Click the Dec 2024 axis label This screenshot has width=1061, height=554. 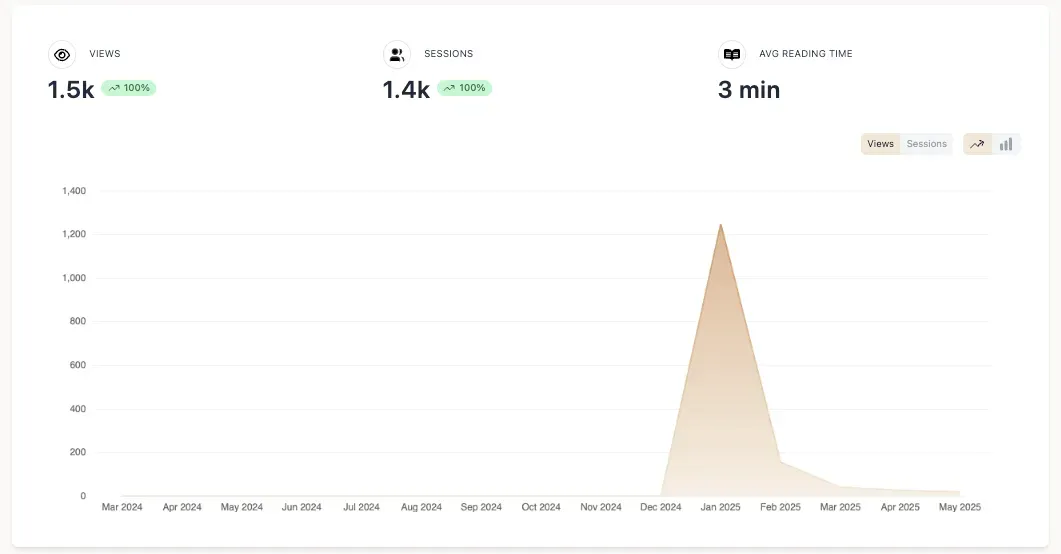pyautogui.click(x=661, y=507)
